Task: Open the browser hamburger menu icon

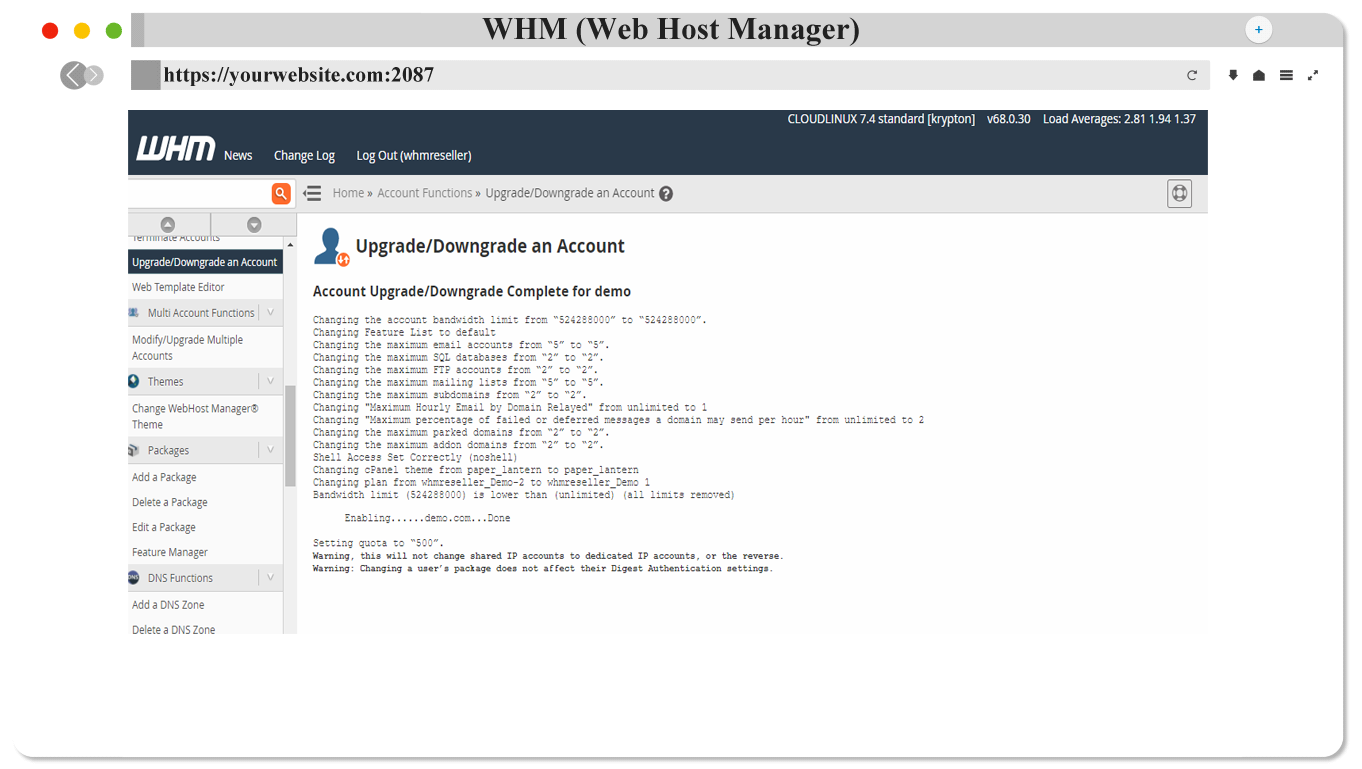Action: (x=1286, y=75)
